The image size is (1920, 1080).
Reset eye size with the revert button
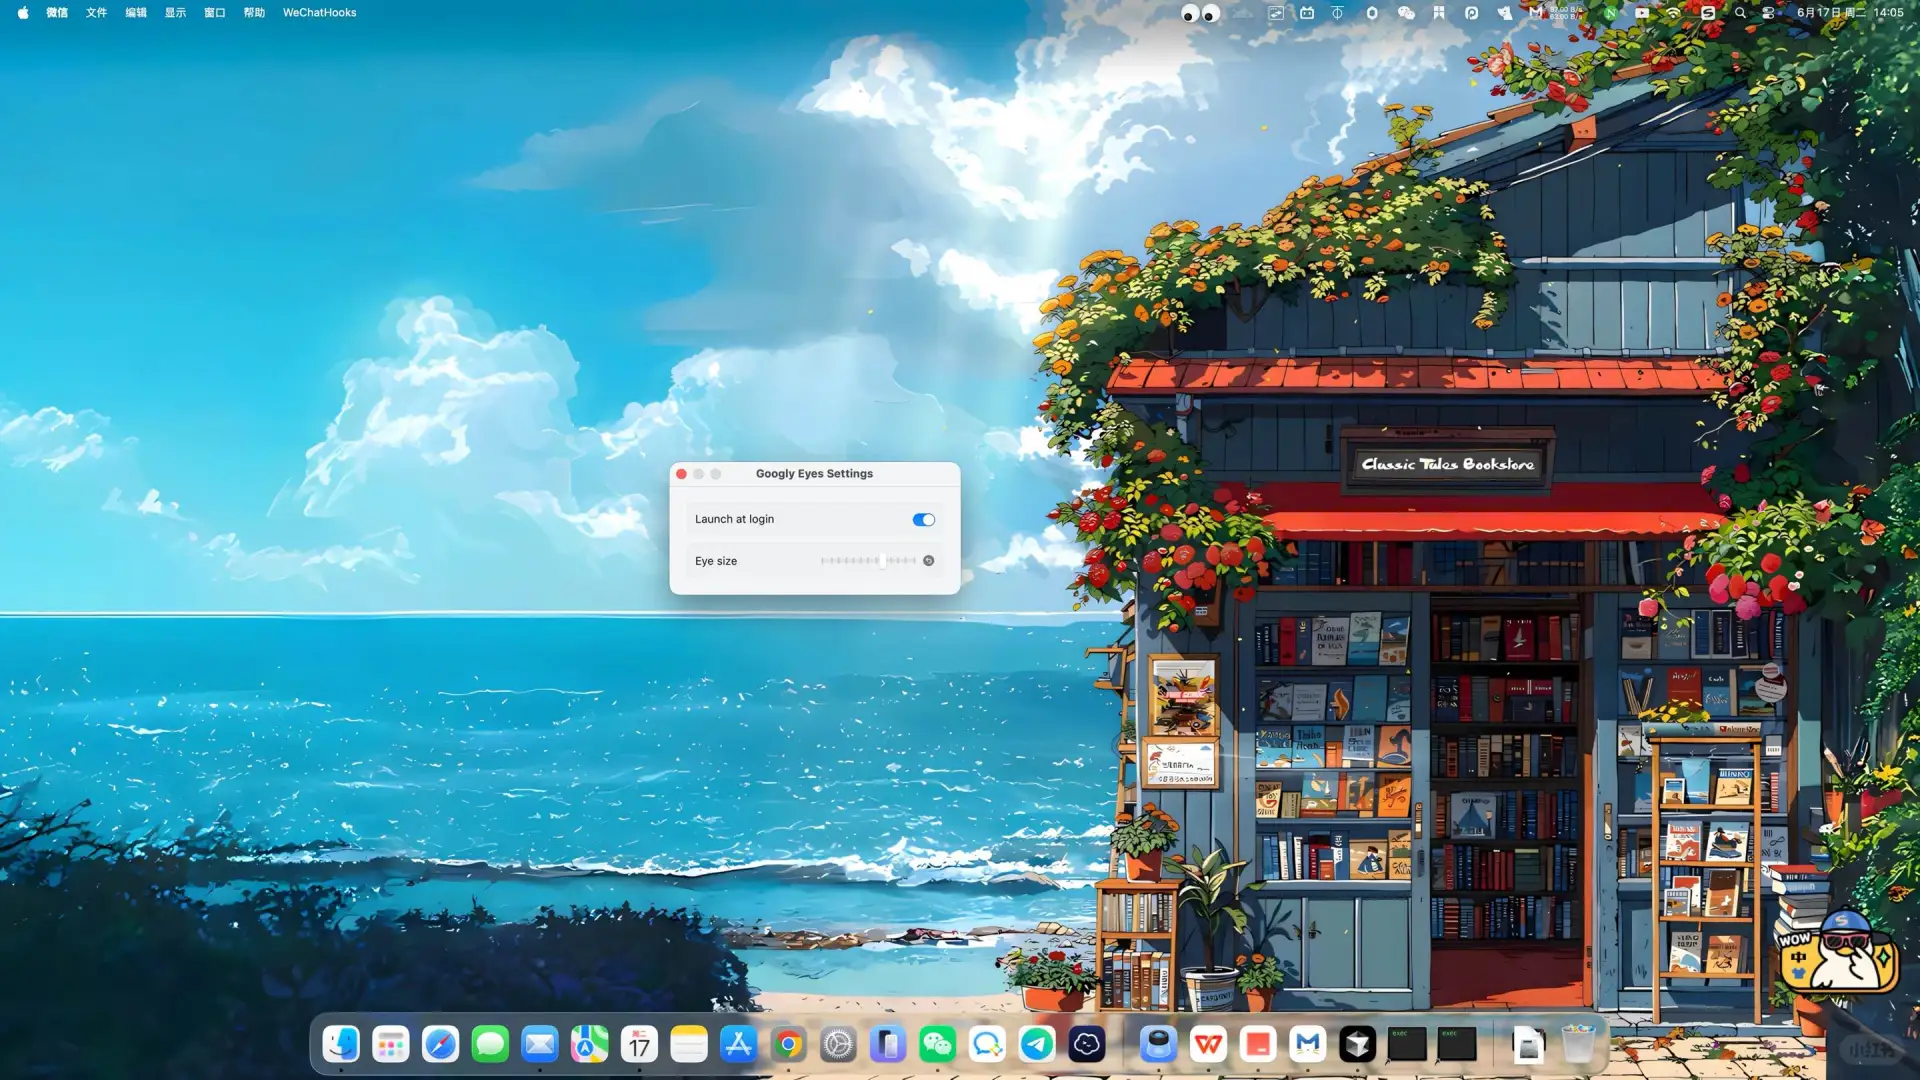(x=928, y=561)
